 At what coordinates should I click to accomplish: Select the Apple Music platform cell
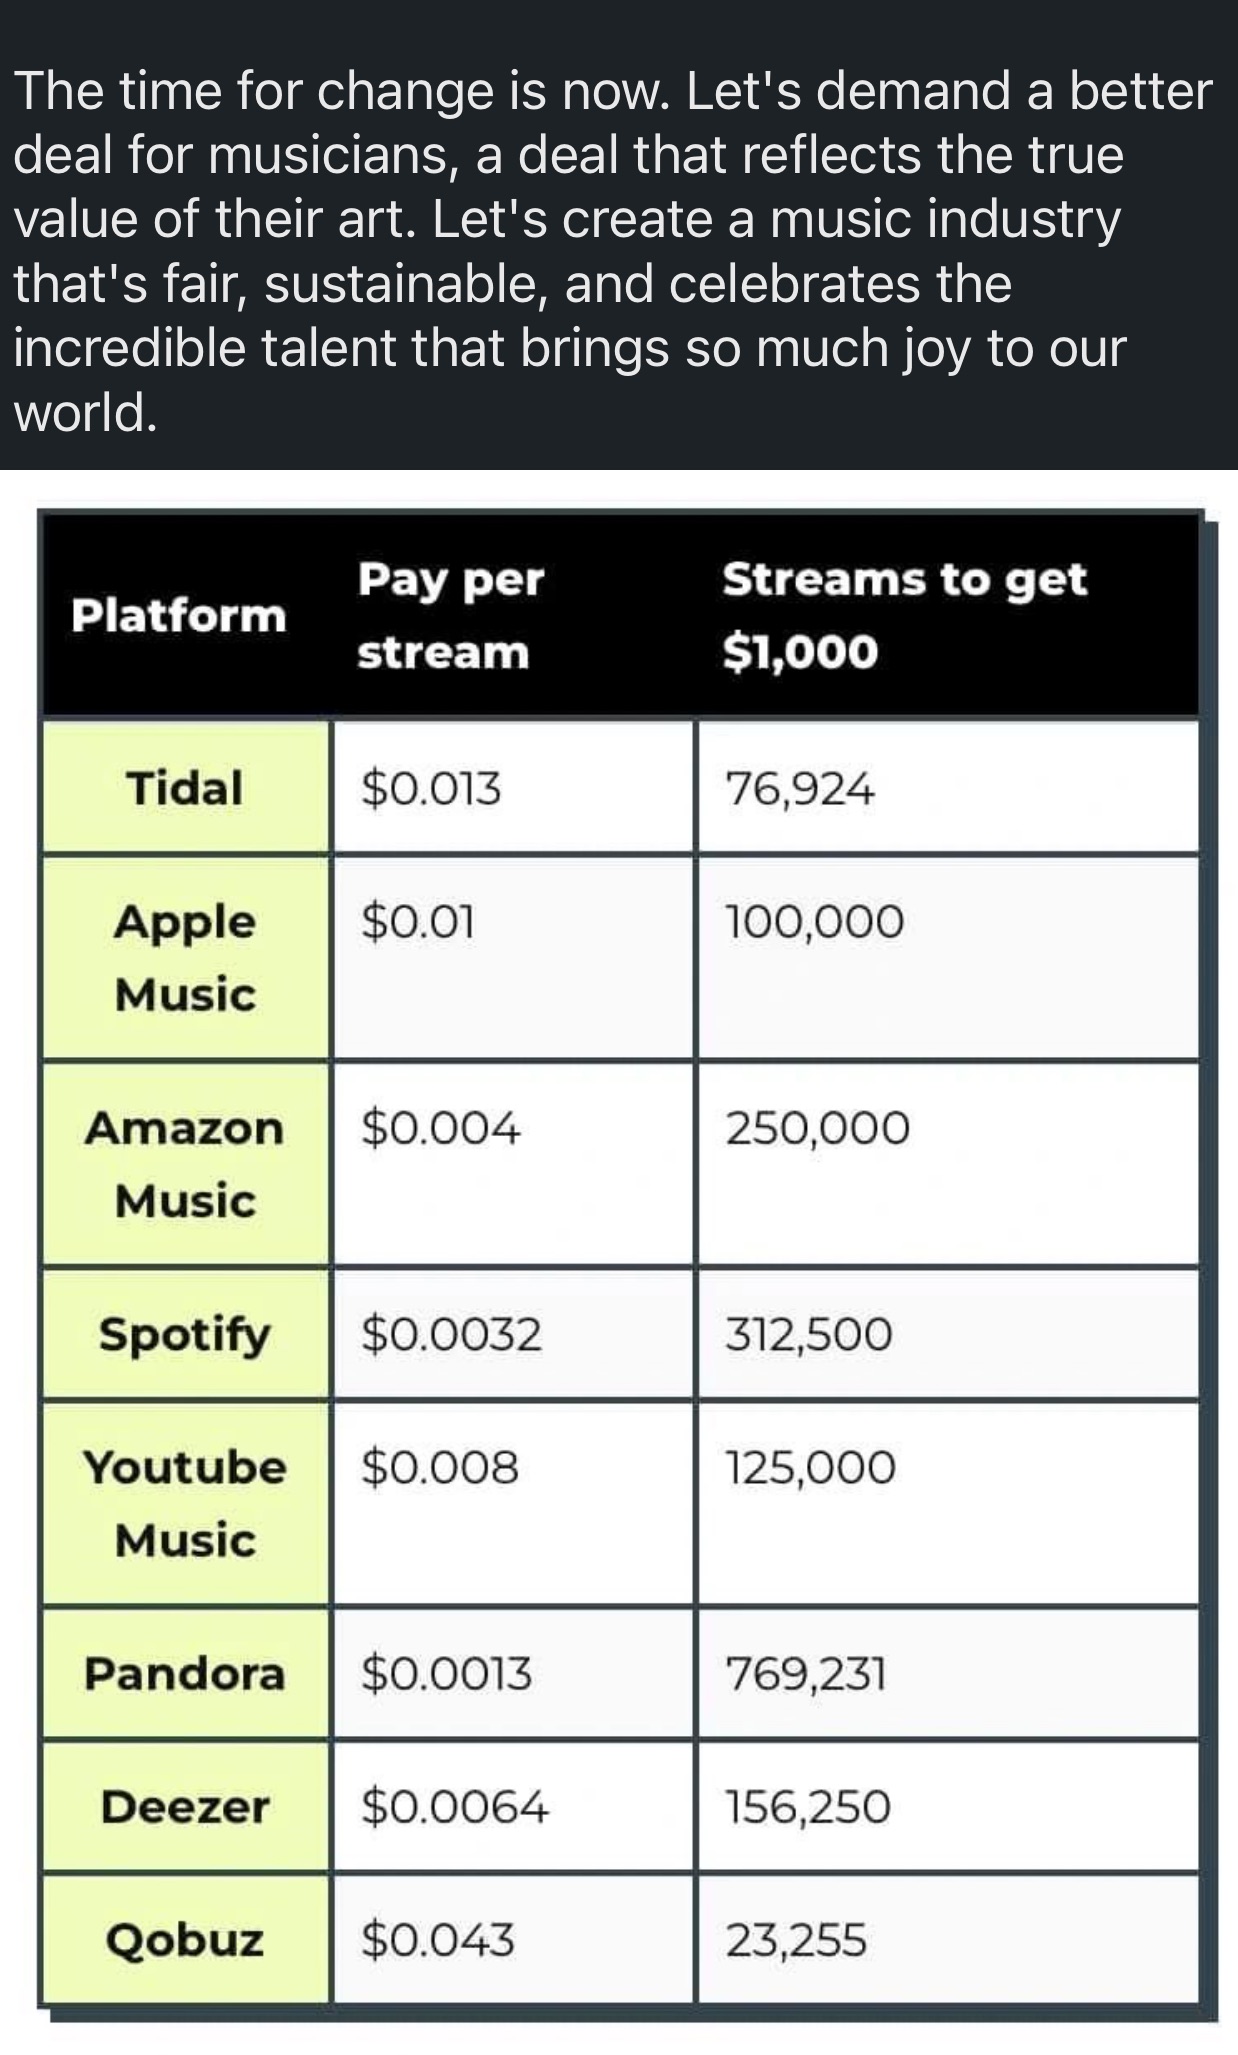185,957
